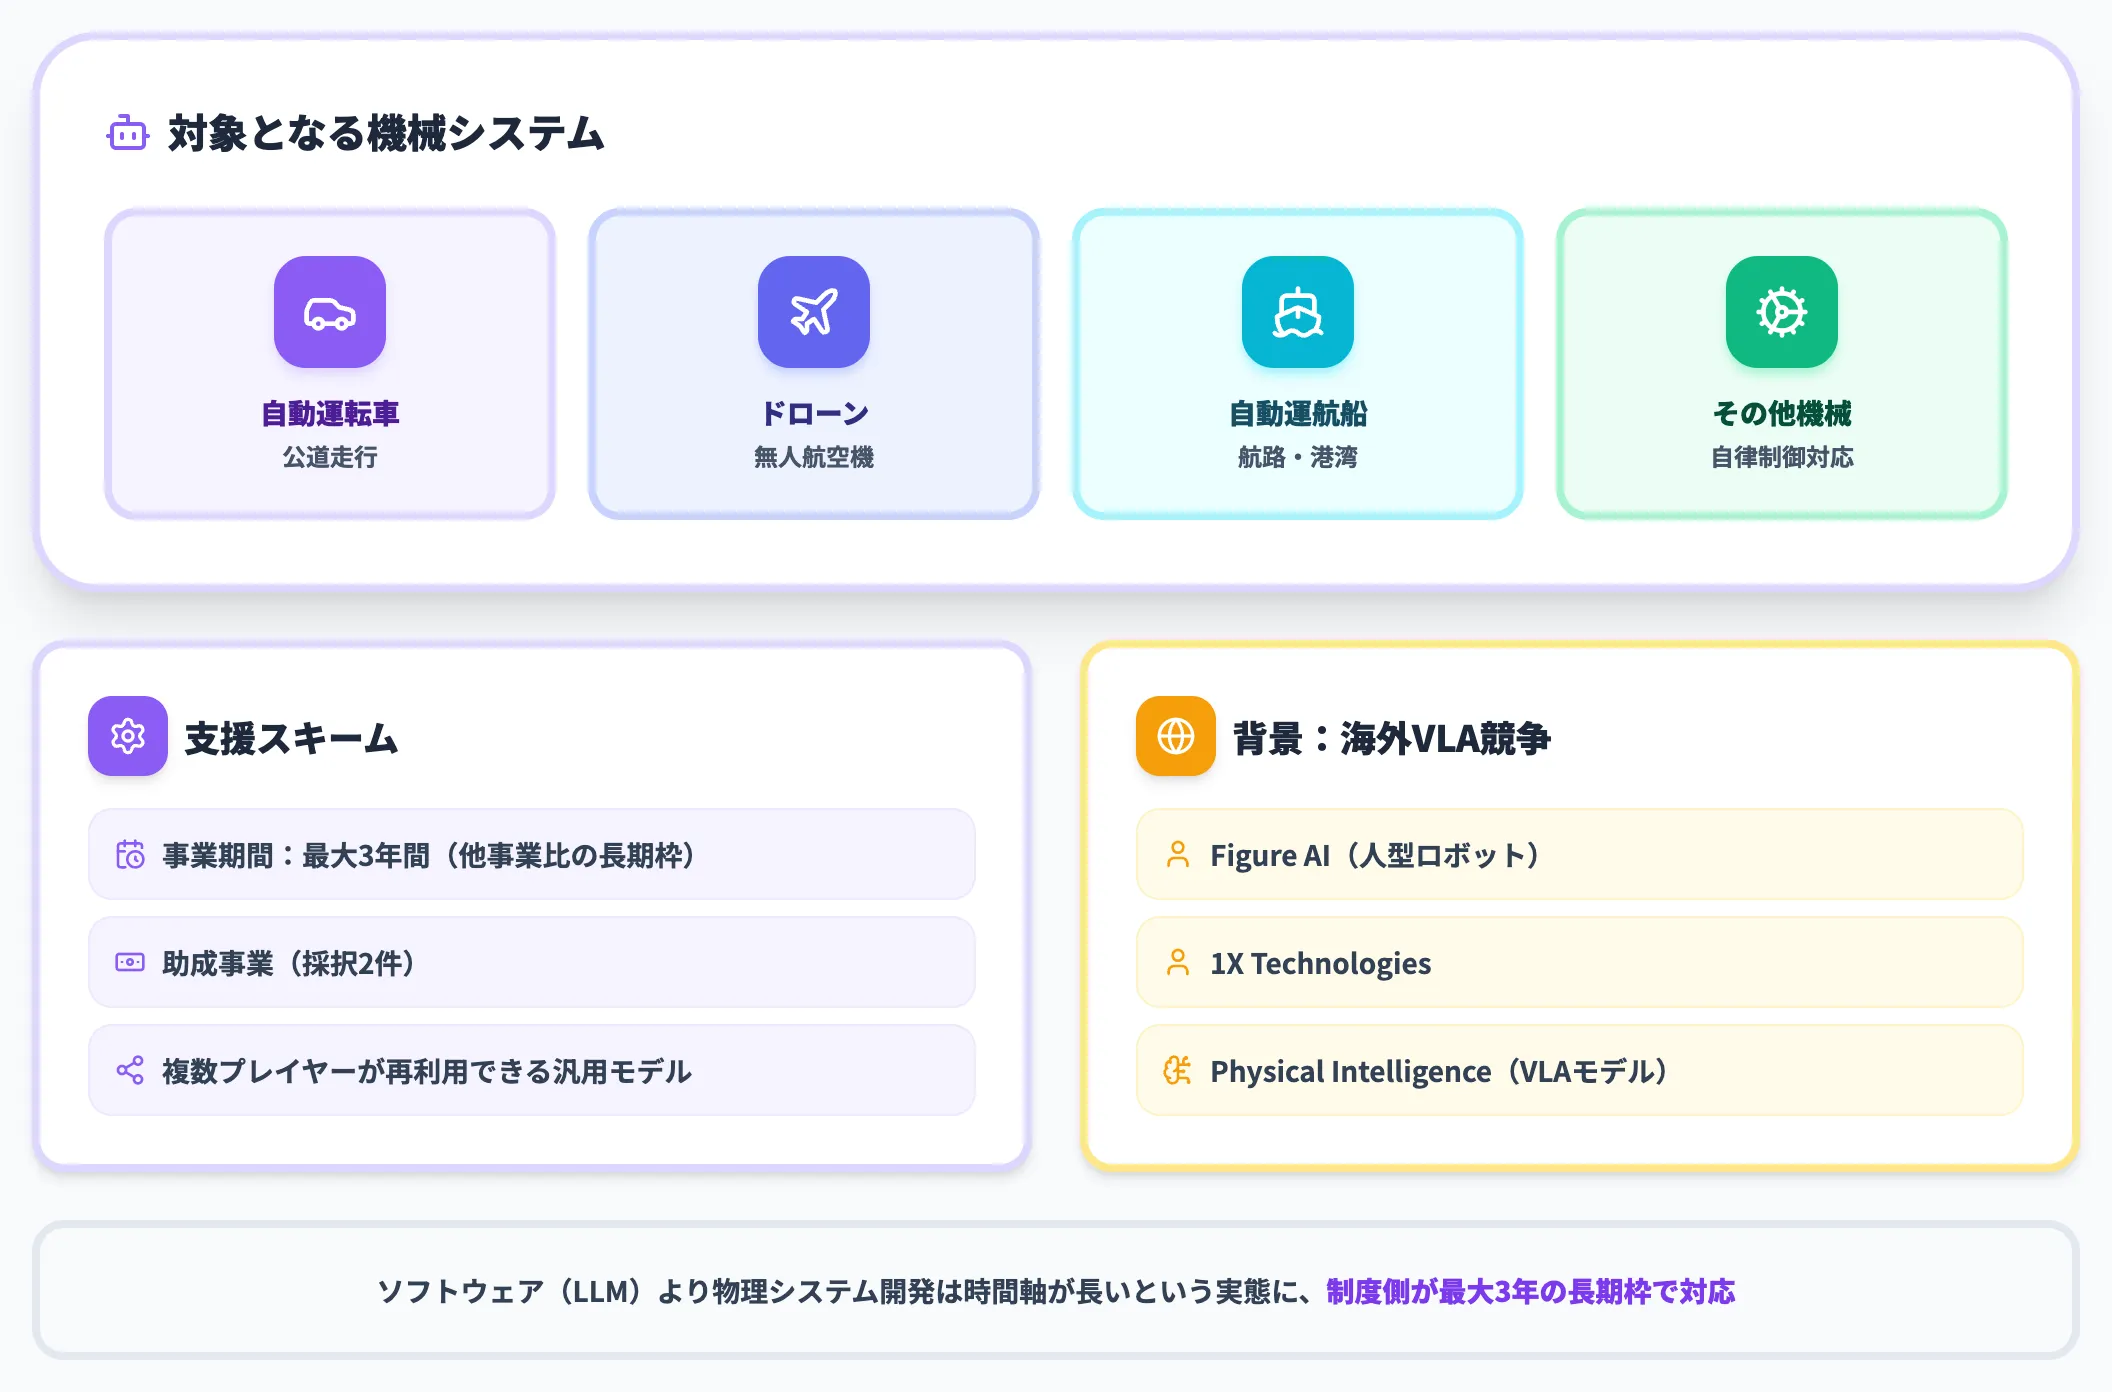The height and width of the screenshot is (1392, 2112).
Task: Click the banknote icon in 助成事業 row
Action: click(x=130, y=962)
